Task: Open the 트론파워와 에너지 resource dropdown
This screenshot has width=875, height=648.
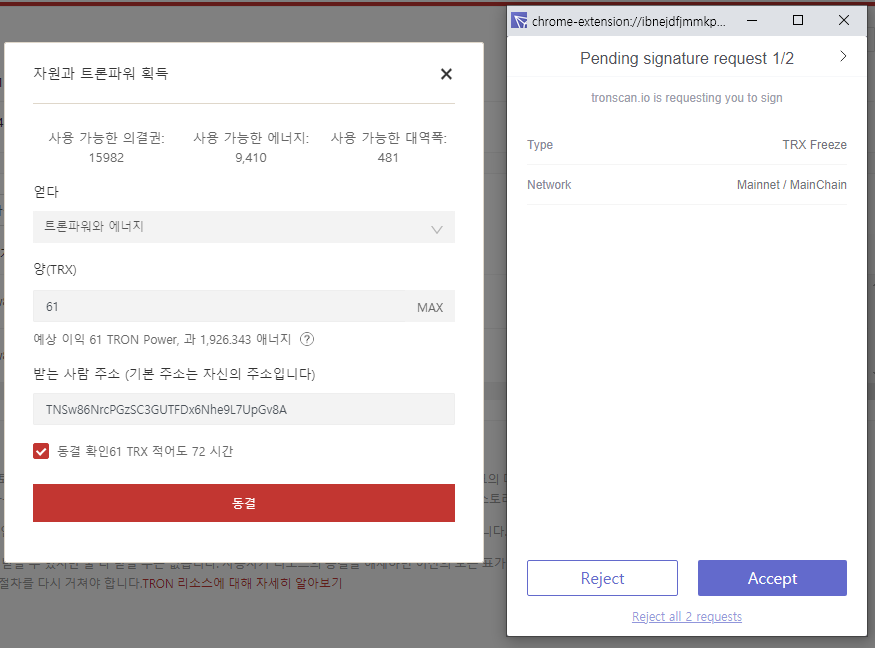Action: (x=244, y=227)
